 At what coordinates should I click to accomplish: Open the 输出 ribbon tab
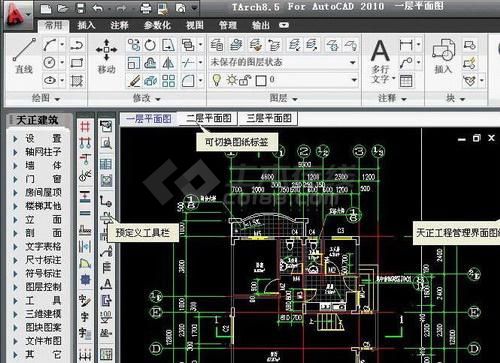261,25
